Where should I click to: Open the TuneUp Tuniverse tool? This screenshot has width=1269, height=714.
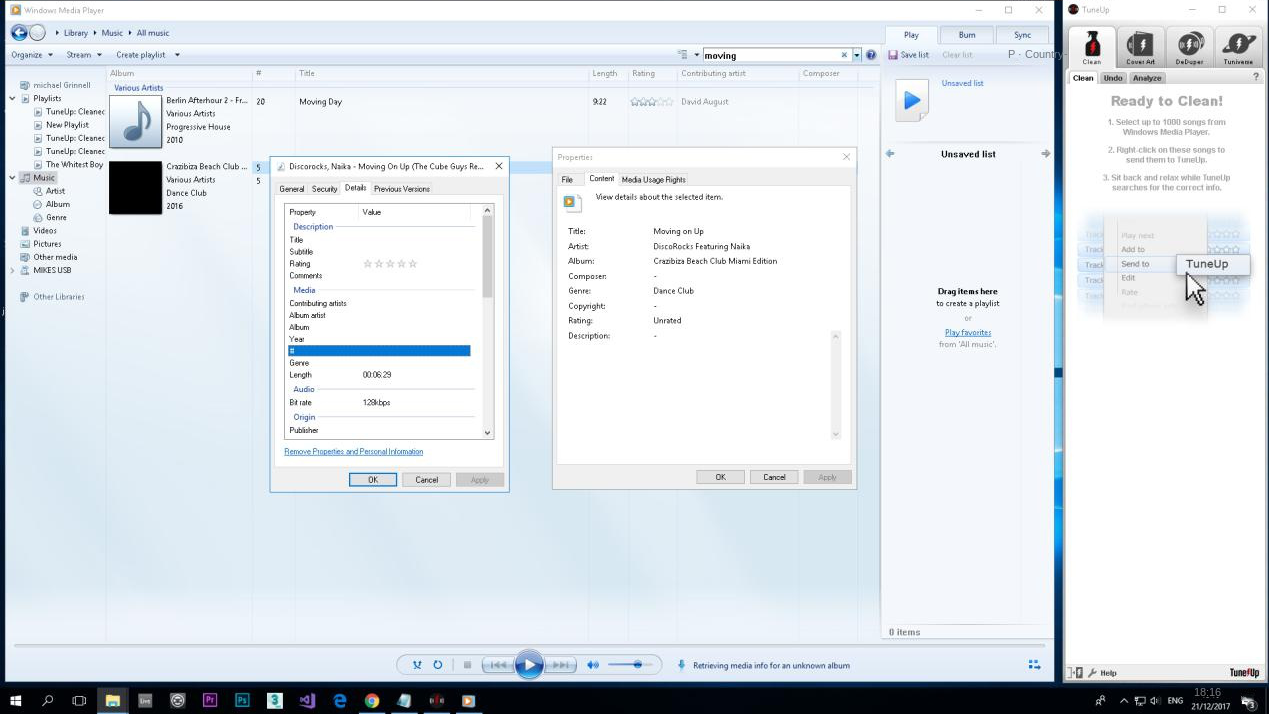click(1238, 47)
